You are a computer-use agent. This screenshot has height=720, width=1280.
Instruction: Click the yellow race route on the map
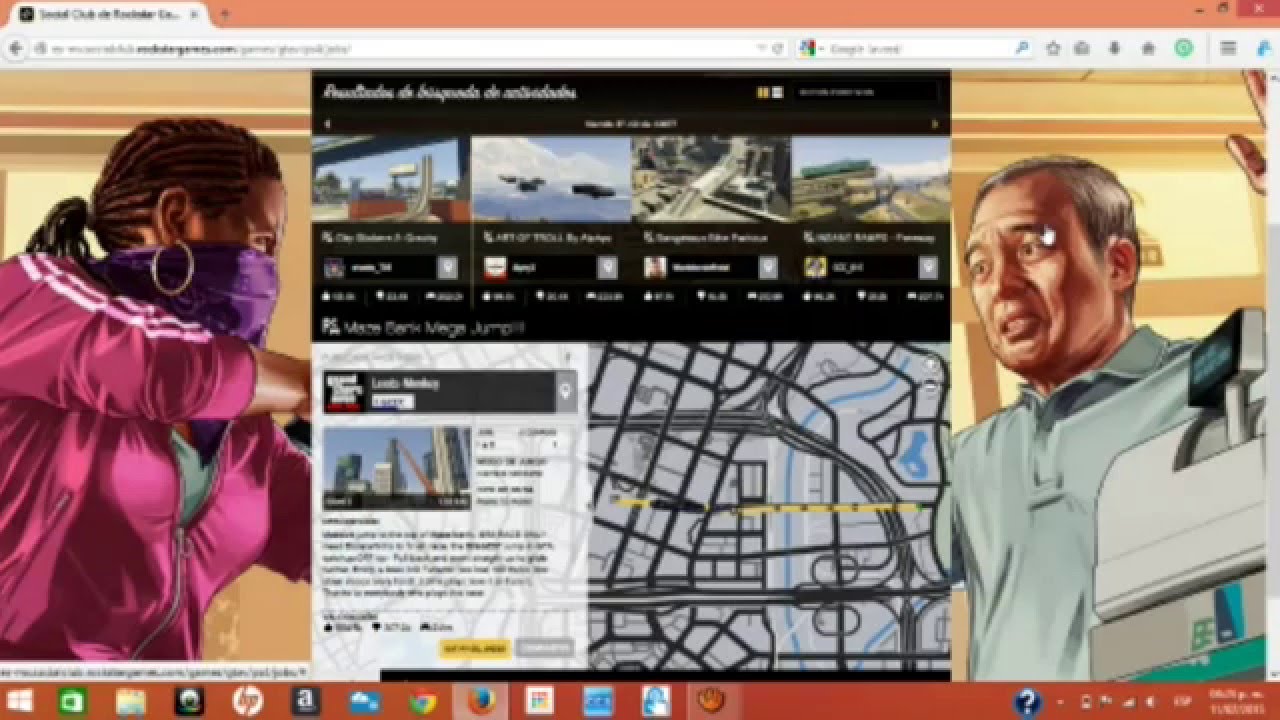pos(768,507)
